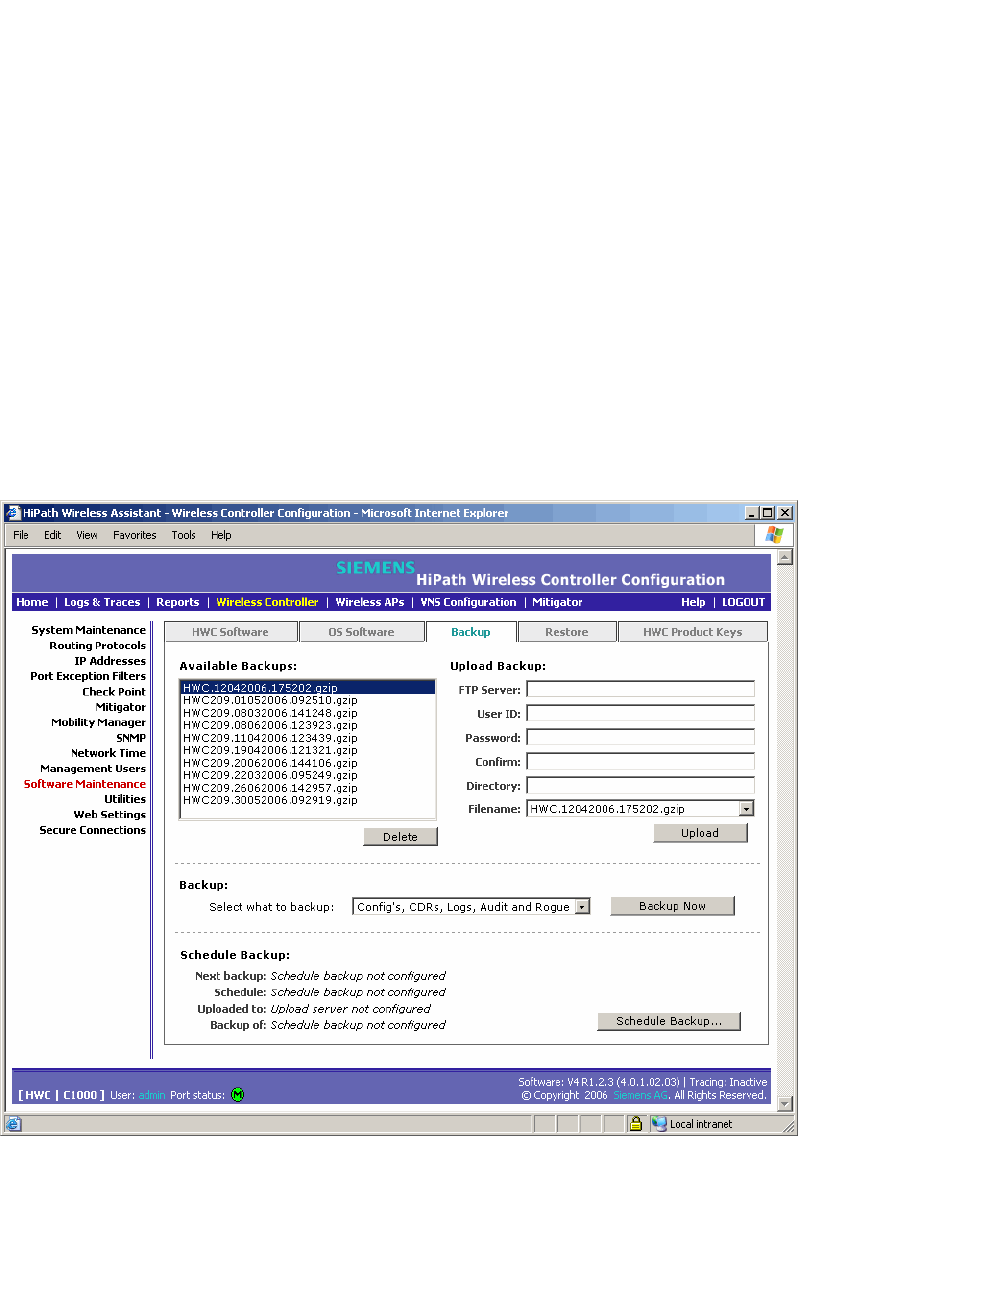Go to Home in the navigation bar

tap(32, 602)
